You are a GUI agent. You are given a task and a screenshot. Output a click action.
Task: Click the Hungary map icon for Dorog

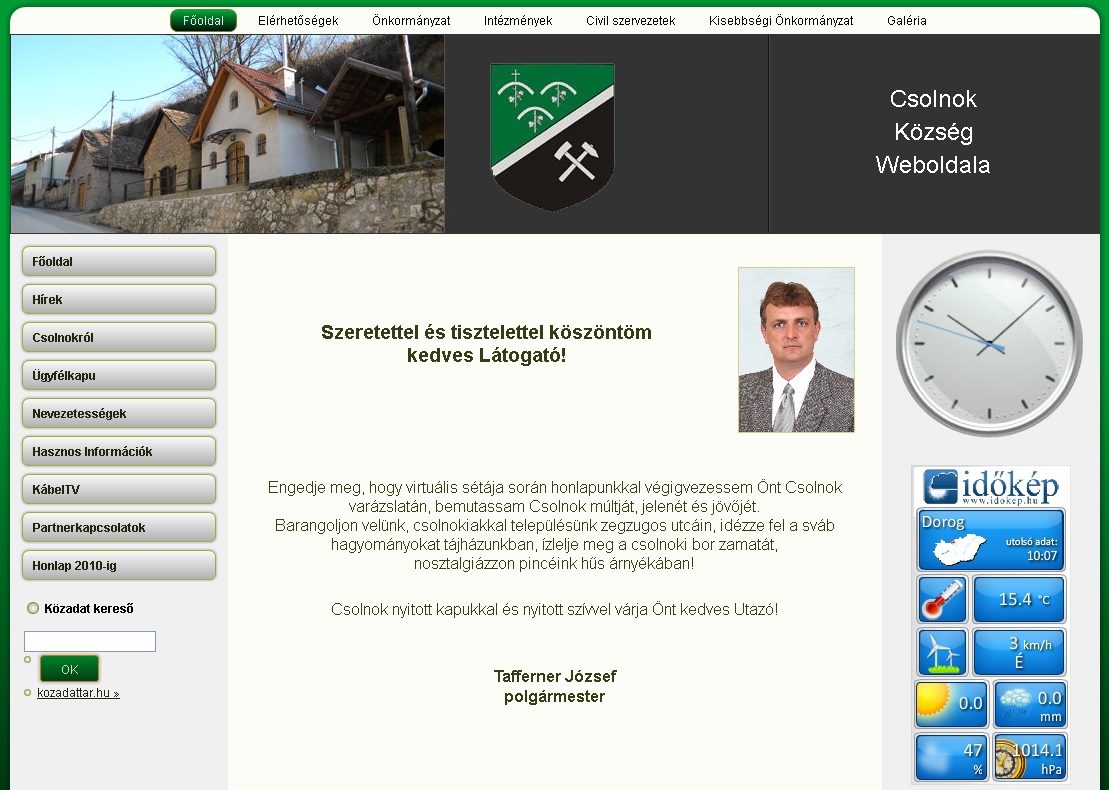[x=960, y=549]
